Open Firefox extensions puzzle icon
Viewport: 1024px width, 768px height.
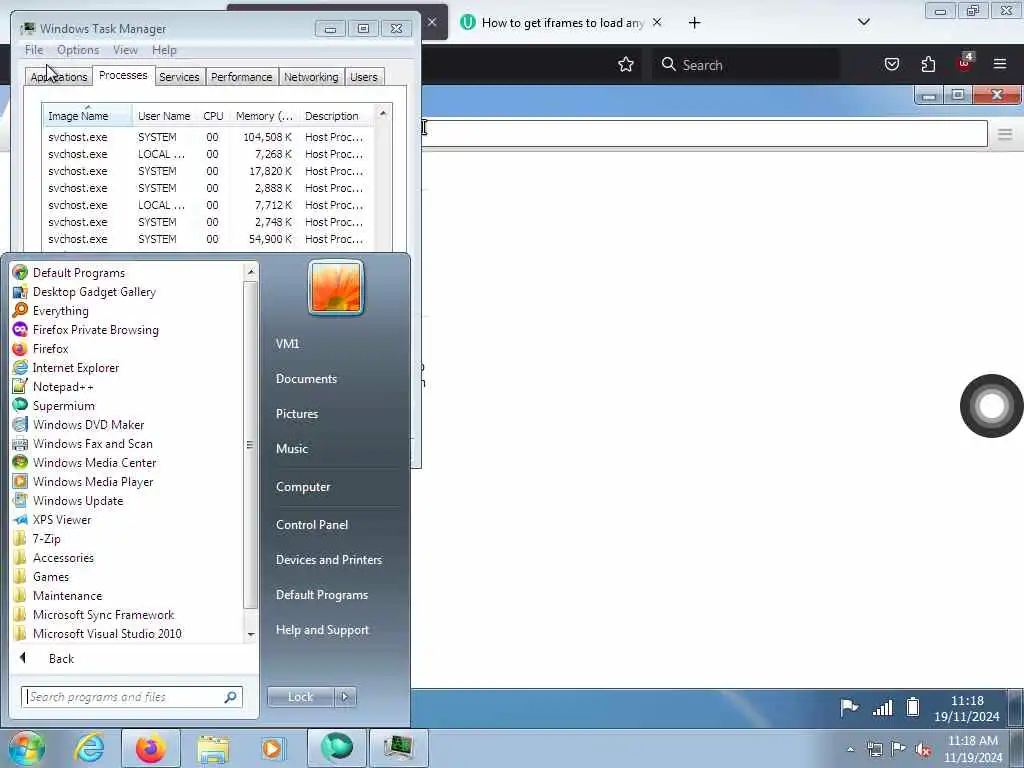click(928, 64)
